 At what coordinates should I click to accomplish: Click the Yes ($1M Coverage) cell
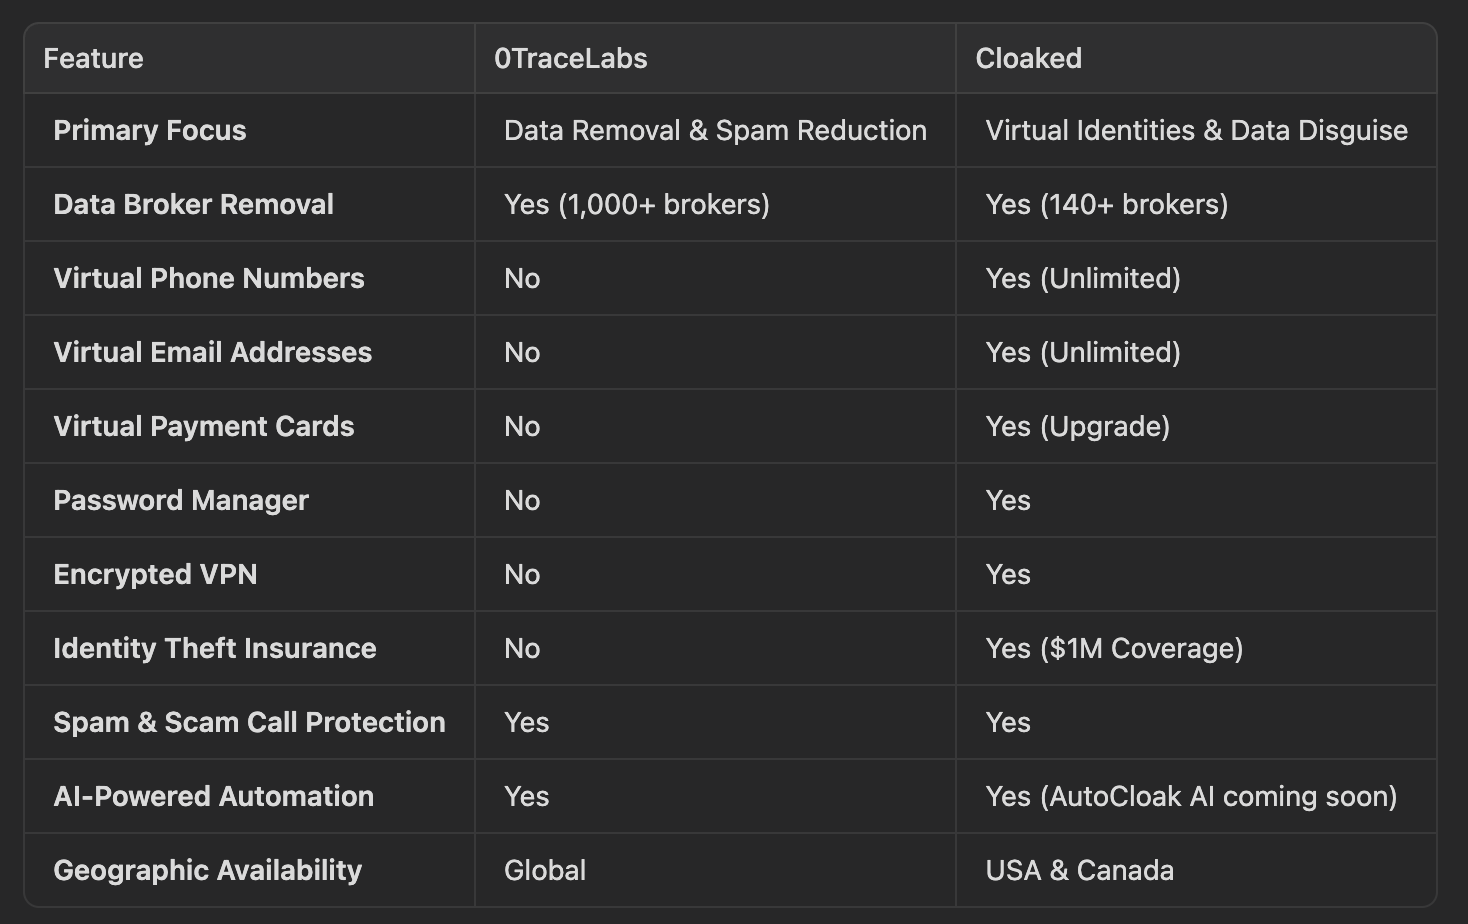tap(1114, 648)
